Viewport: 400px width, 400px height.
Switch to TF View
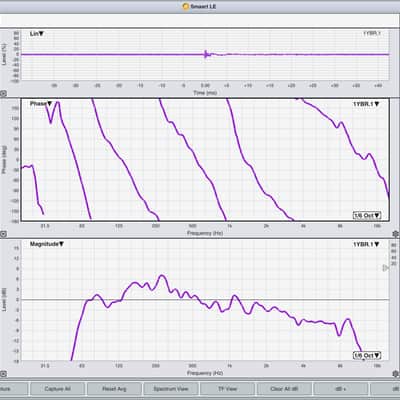[x=227, y=389]
